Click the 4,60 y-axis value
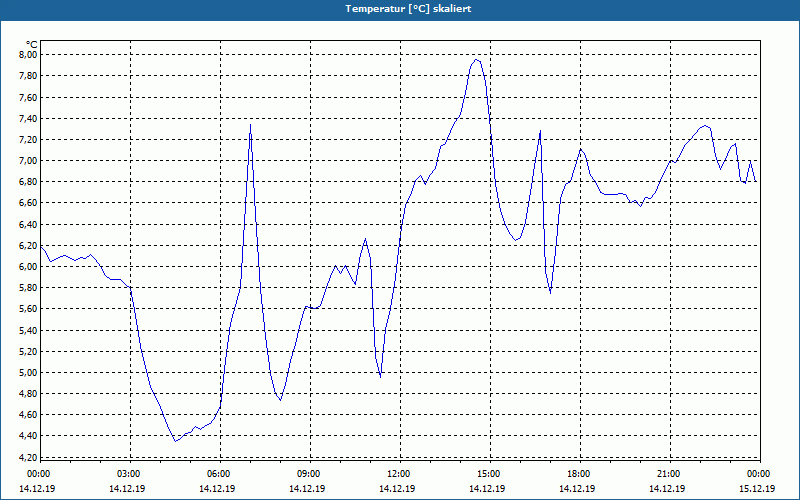The height and width of the screenshot is (500, 800). click(x=28, y=415)
